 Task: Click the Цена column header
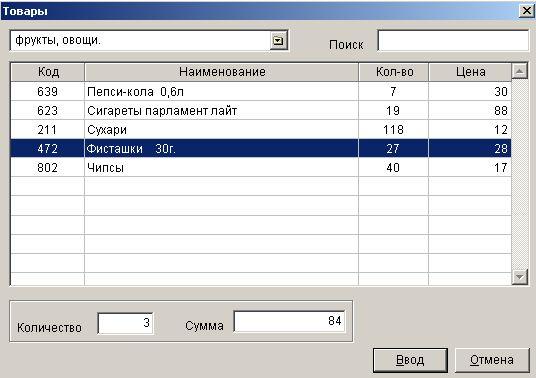coord(470,72)
